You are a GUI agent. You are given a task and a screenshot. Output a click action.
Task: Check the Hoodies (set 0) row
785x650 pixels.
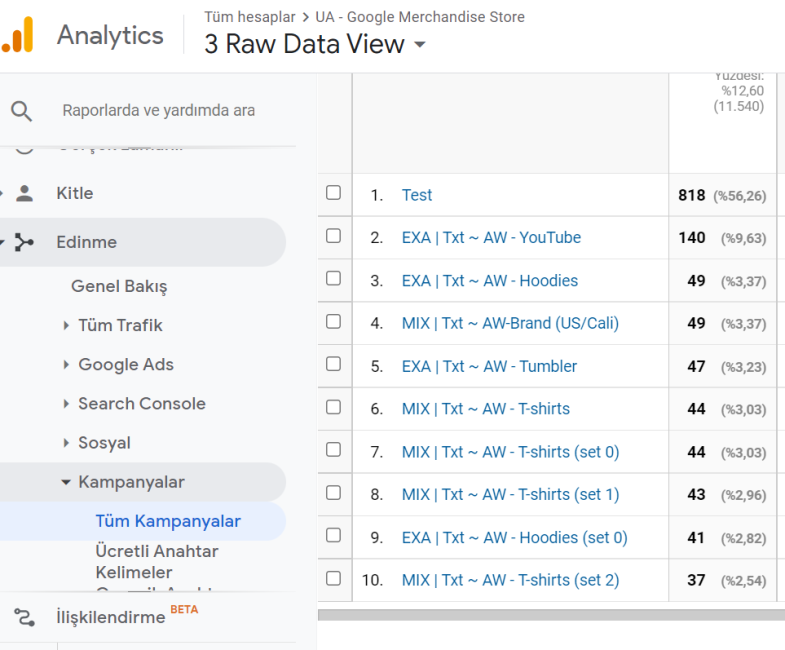[333, 535]
